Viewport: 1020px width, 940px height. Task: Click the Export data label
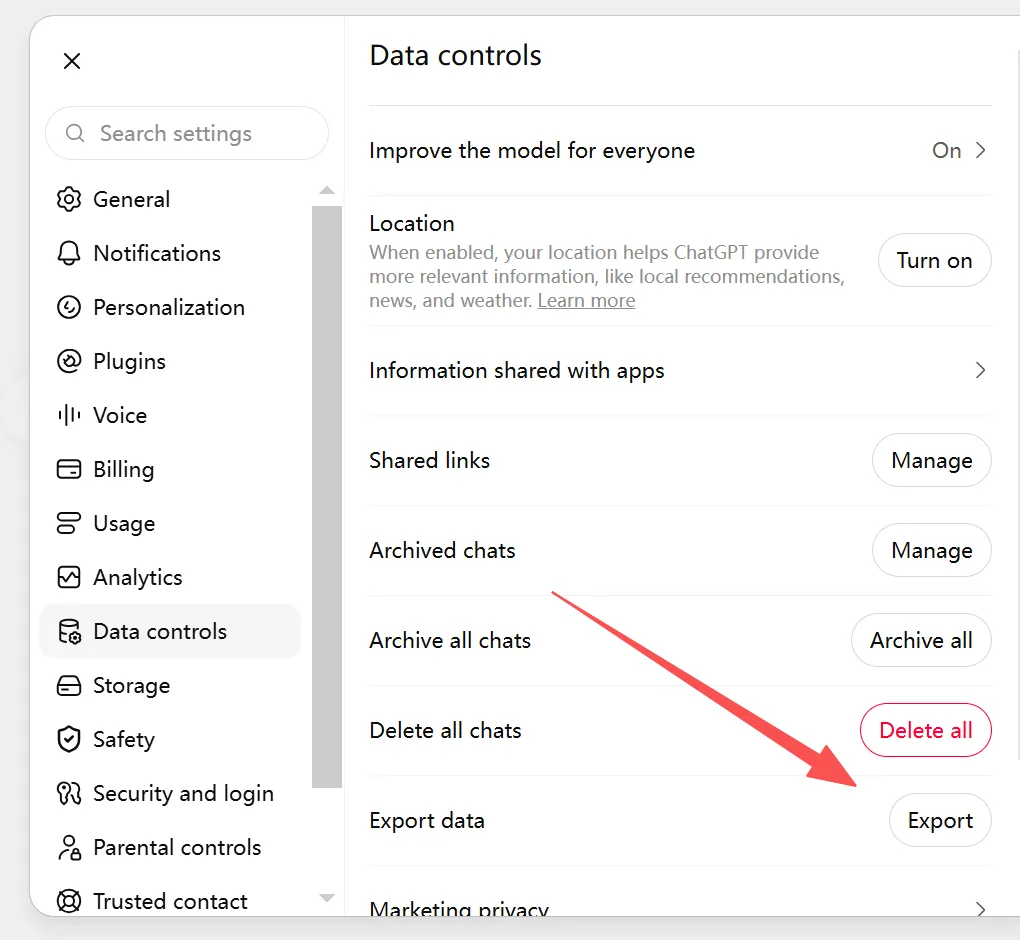coord(427,820)
